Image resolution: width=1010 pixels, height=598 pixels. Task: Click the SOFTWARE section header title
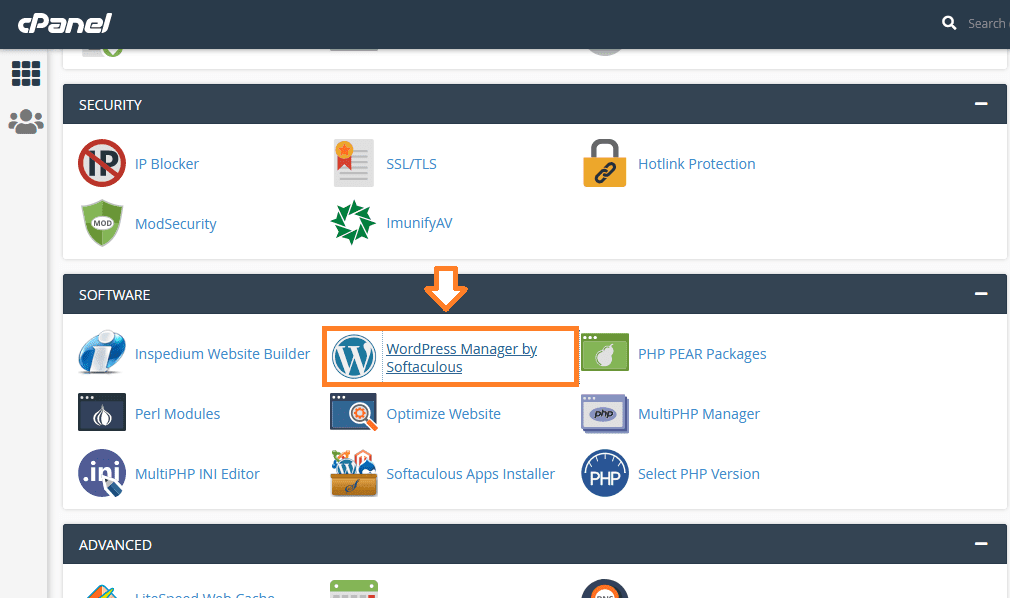tap(115, 295)
